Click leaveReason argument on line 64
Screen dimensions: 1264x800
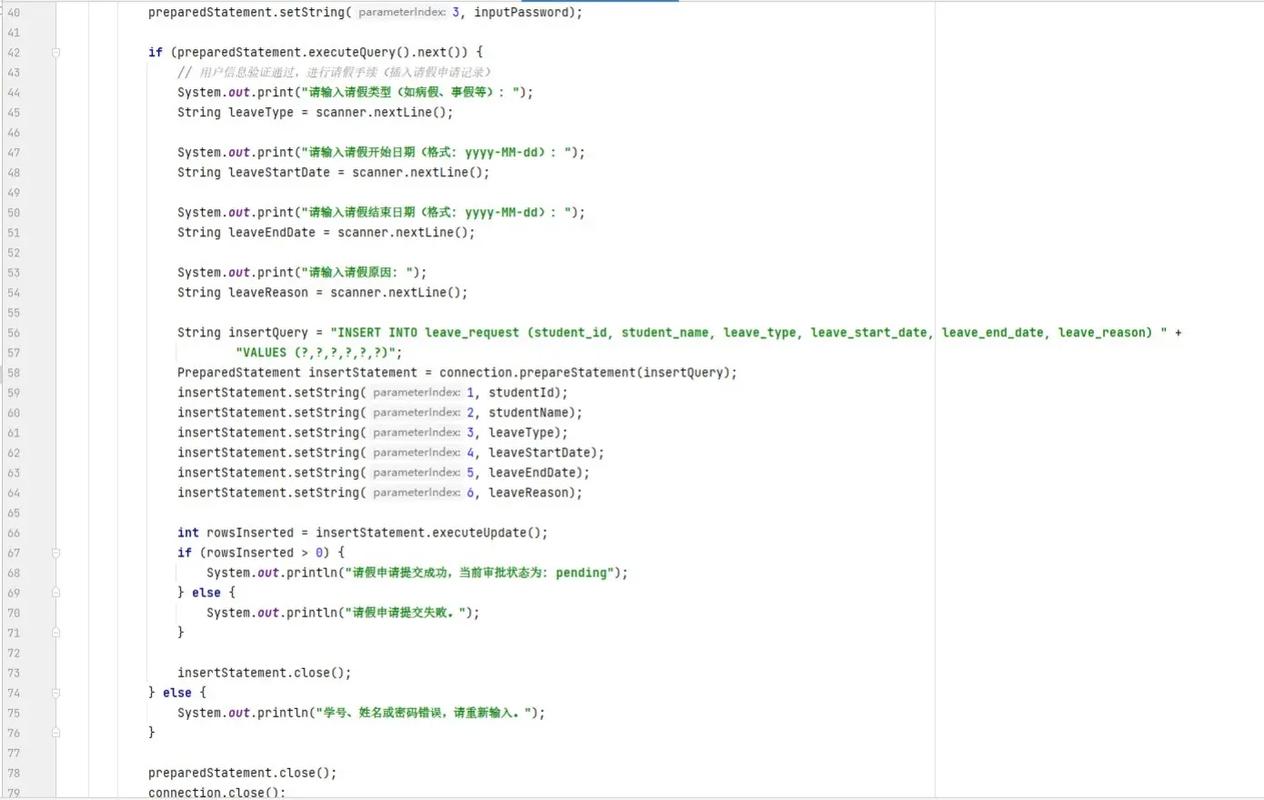coord(527,492)
